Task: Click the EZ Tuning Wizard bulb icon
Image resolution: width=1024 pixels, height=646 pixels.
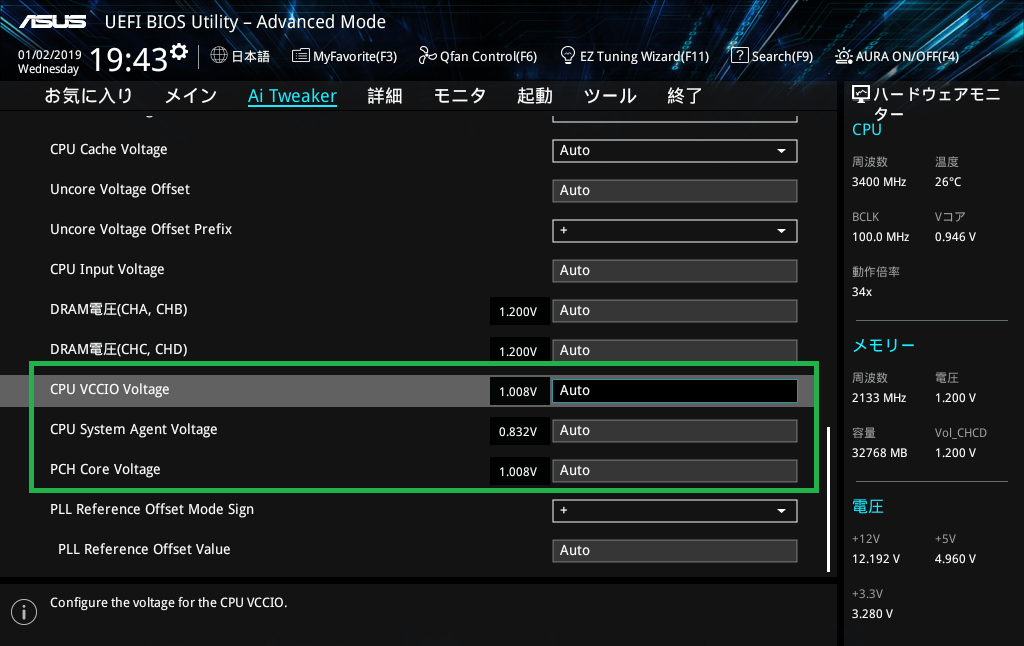Action: coord(568,56)
